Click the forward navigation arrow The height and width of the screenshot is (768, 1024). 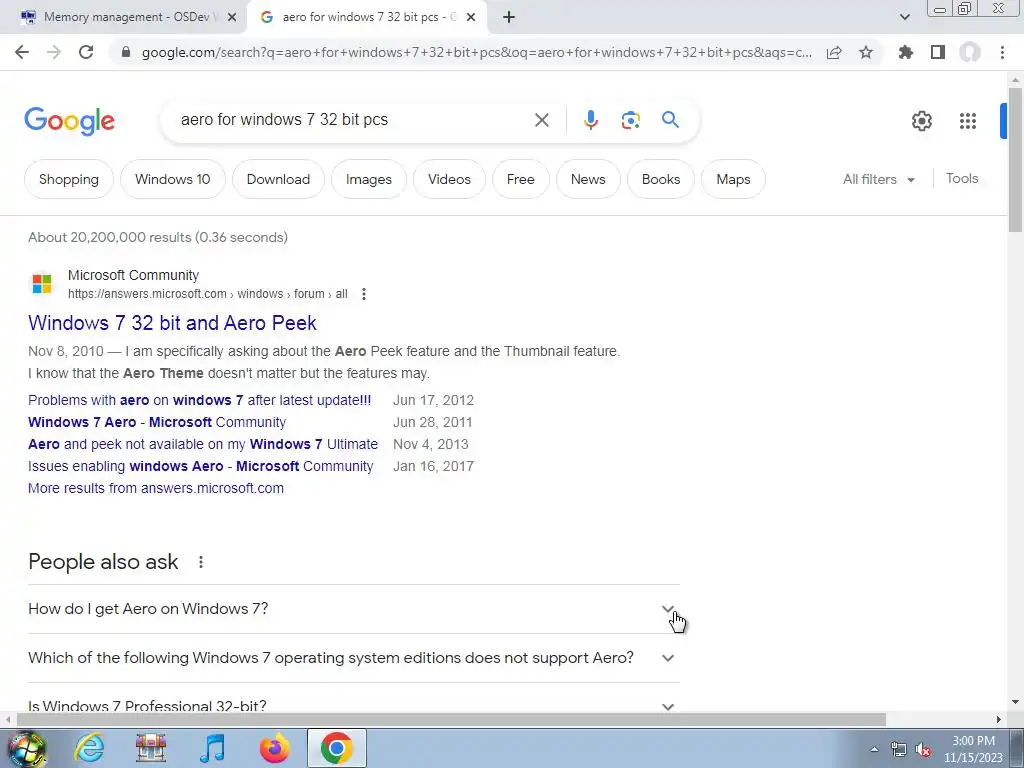click(x=54, y=52)
